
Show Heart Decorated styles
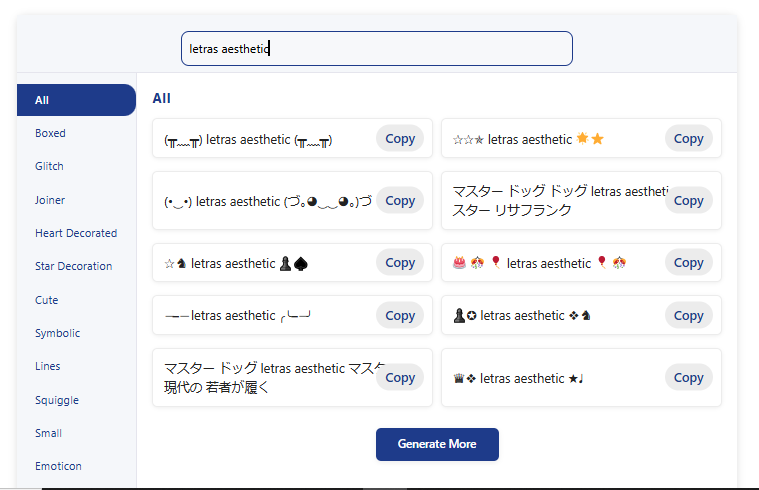(76, 233)
